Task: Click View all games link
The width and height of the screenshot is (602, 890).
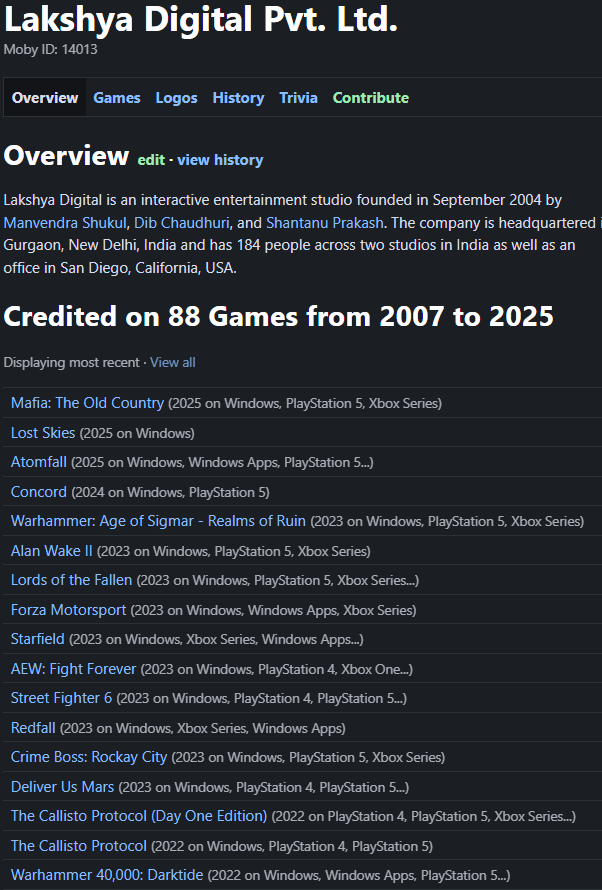Action: (172, 362)
